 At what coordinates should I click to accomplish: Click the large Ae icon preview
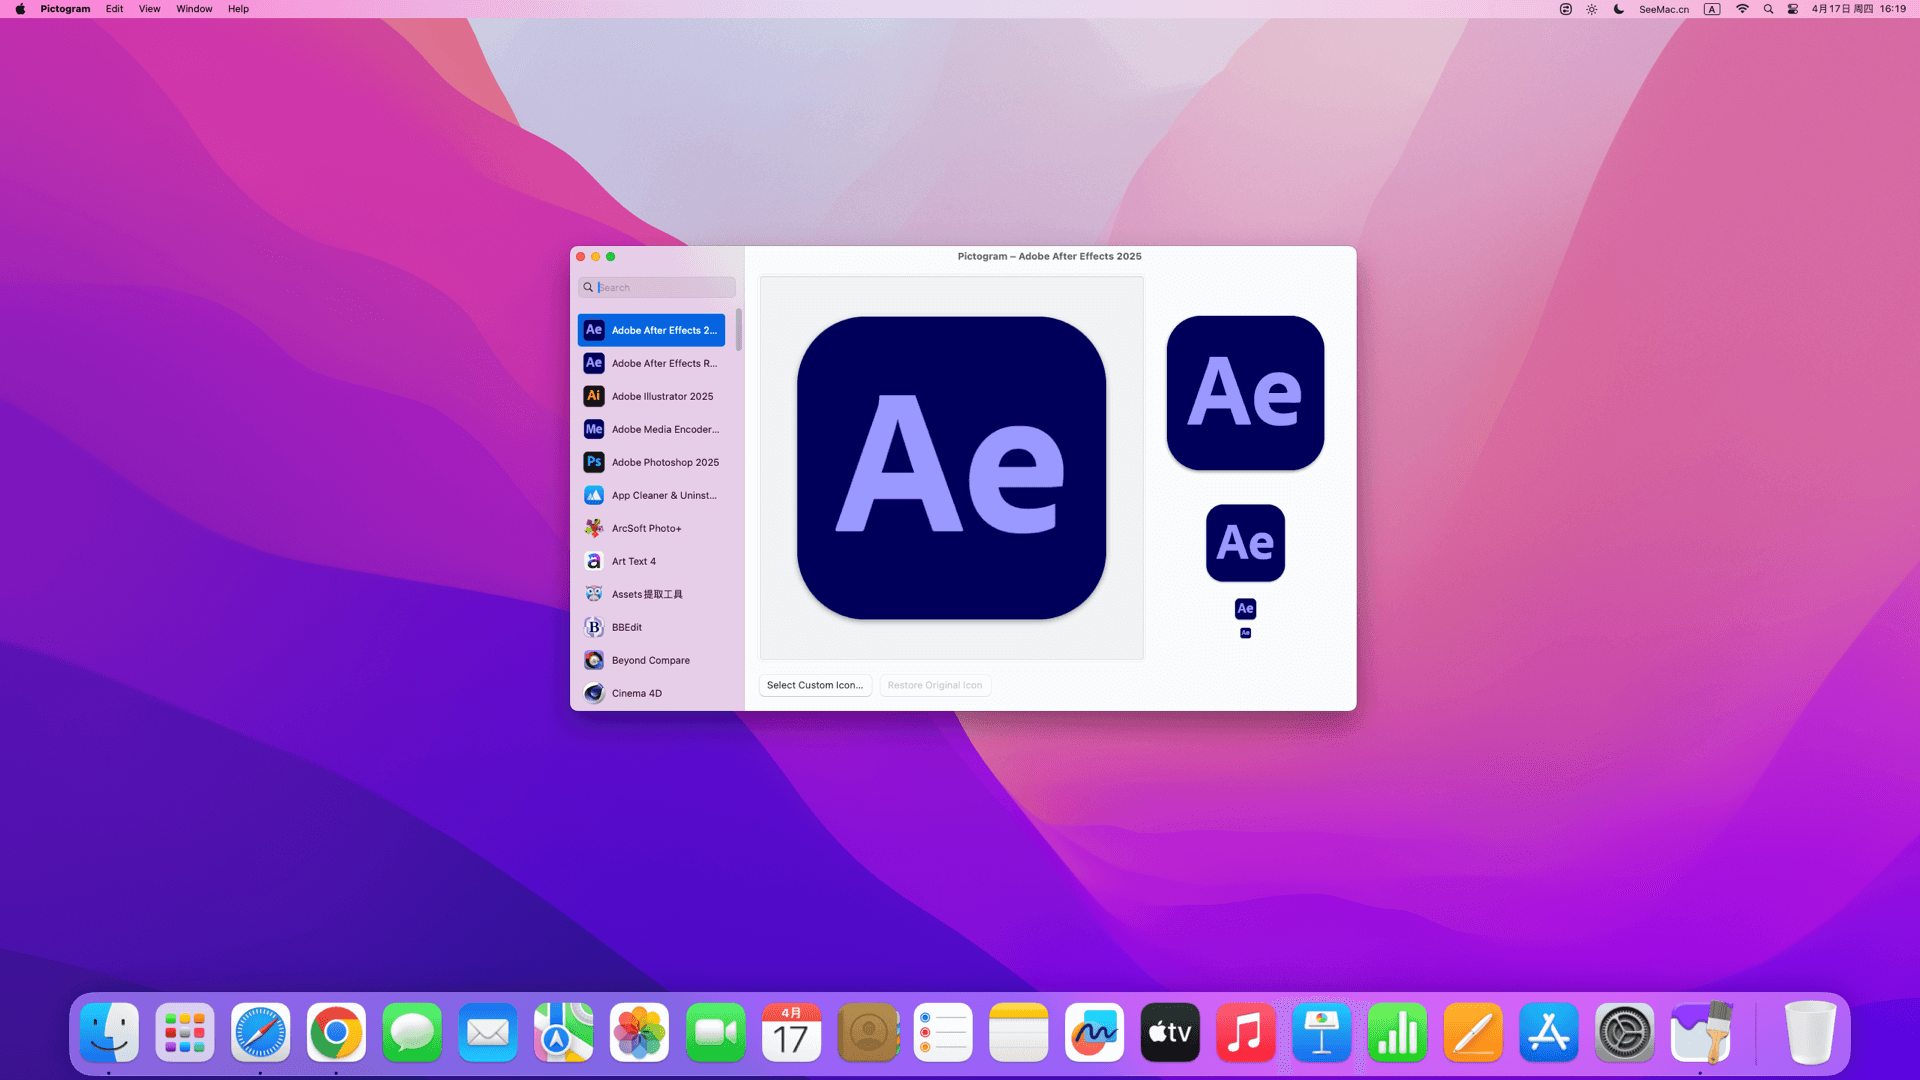click(951, 468)
